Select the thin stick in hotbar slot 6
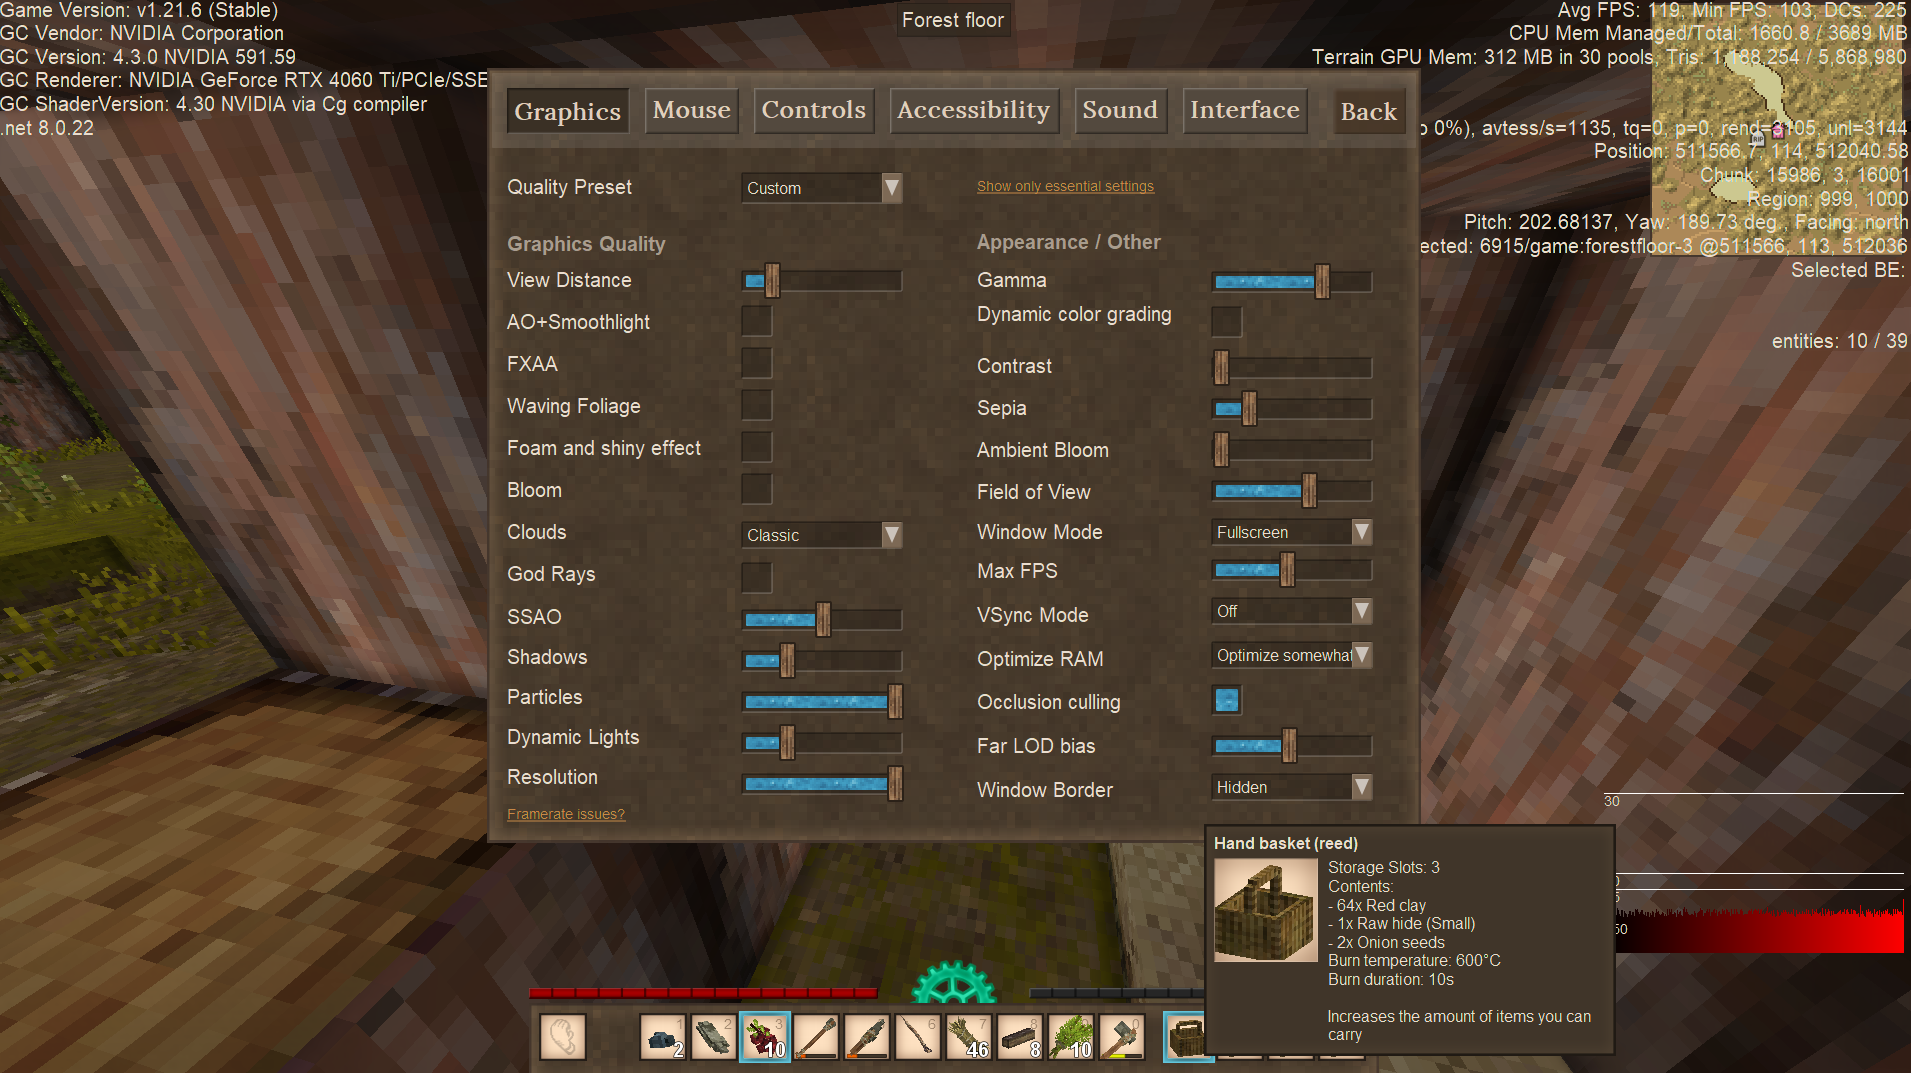 click(917, 1037)
